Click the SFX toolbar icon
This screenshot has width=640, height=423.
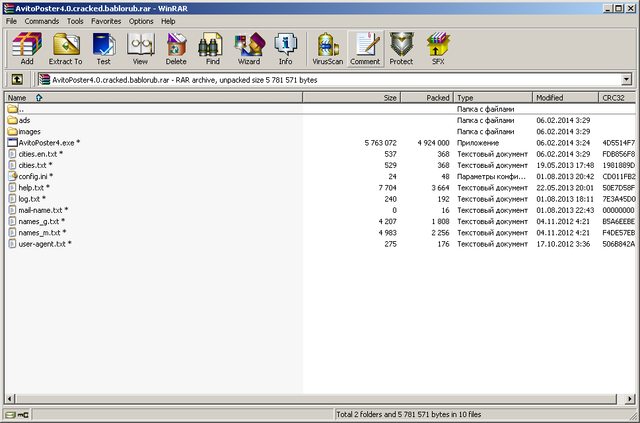click(438, 49)
